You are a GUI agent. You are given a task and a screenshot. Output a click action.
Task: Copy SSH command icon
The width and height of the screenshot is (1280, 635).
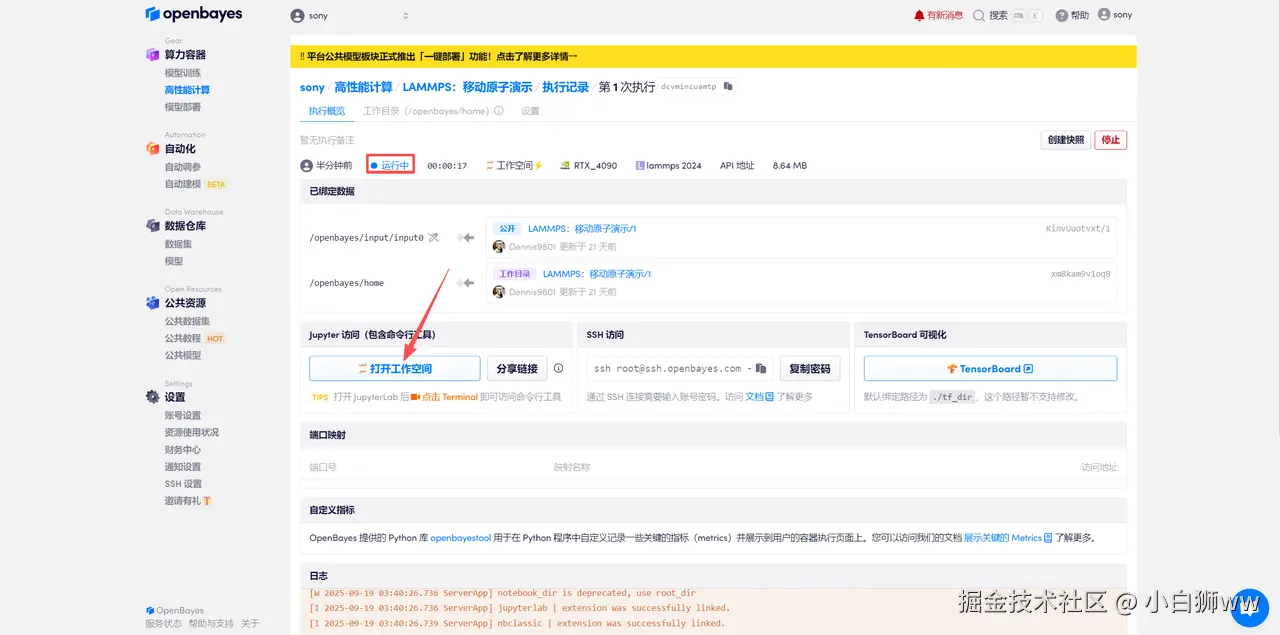coord(761,369)
